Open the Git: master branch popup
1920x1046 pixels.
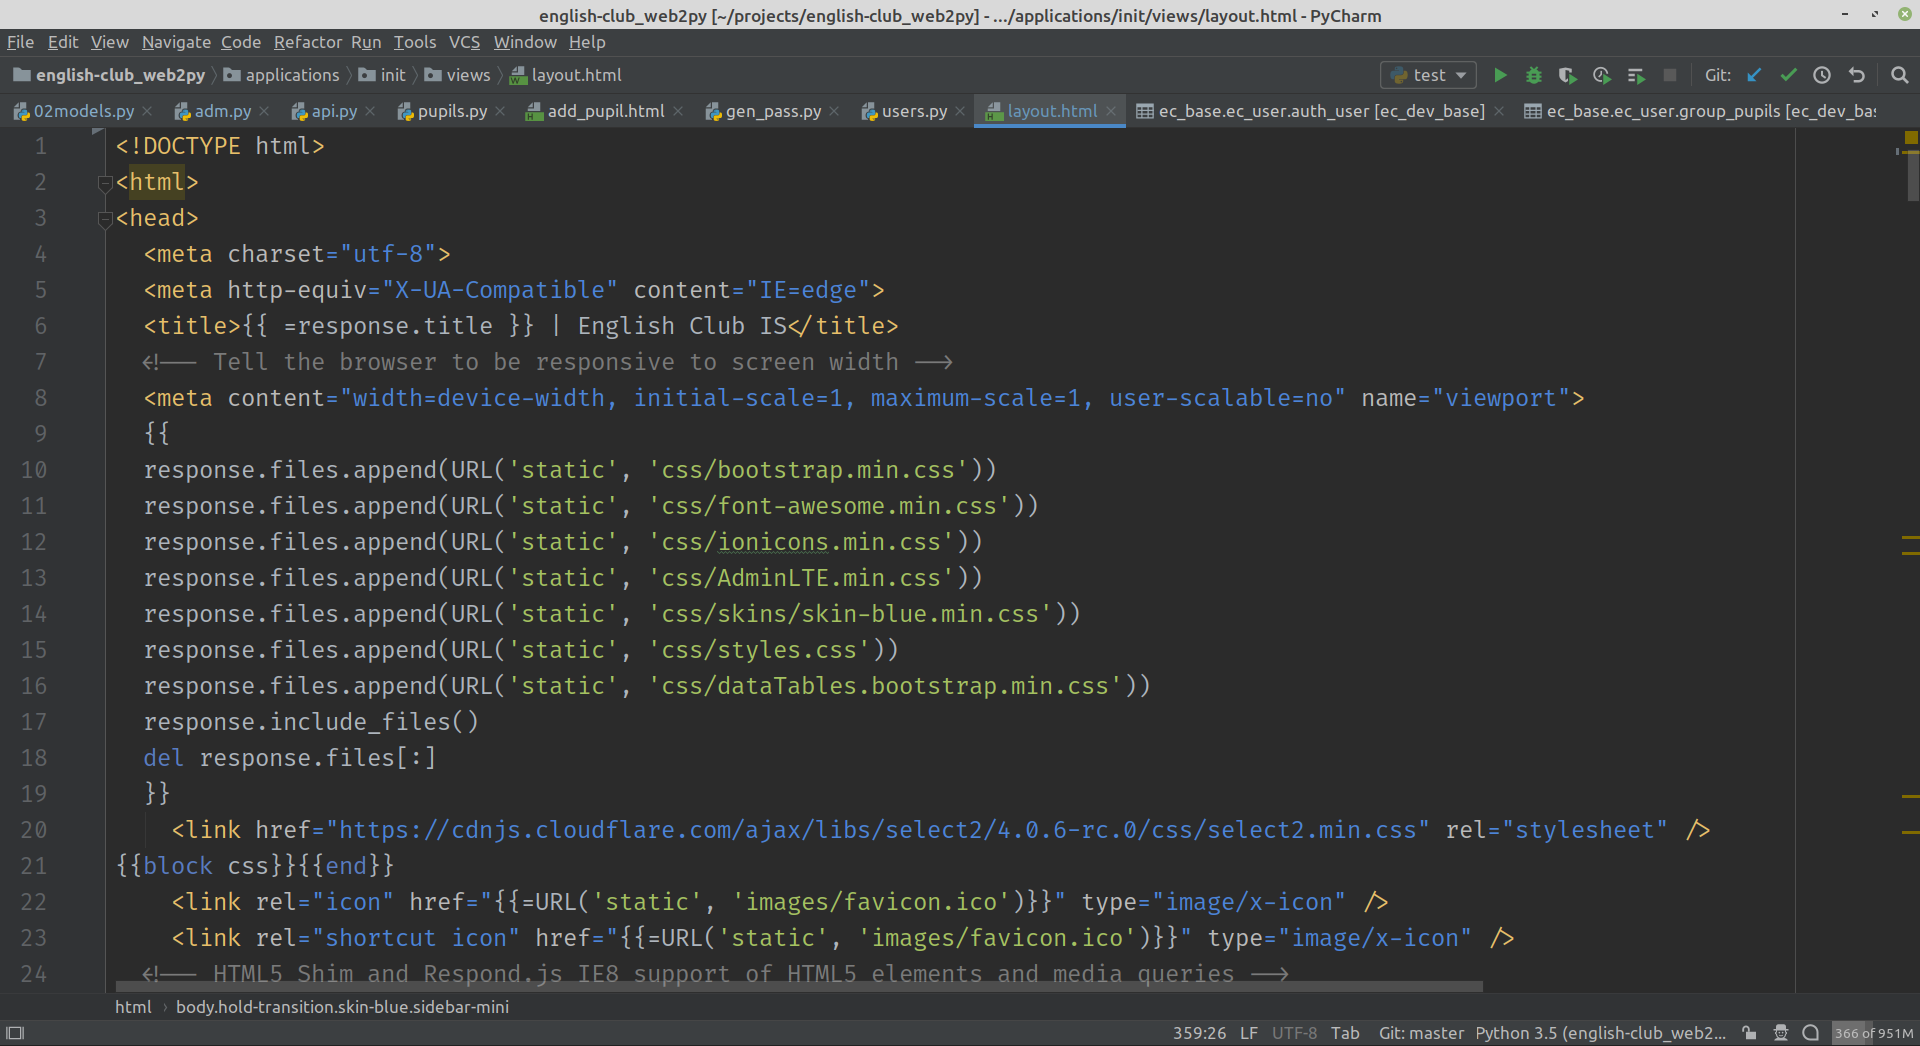coord(1421,1033)
